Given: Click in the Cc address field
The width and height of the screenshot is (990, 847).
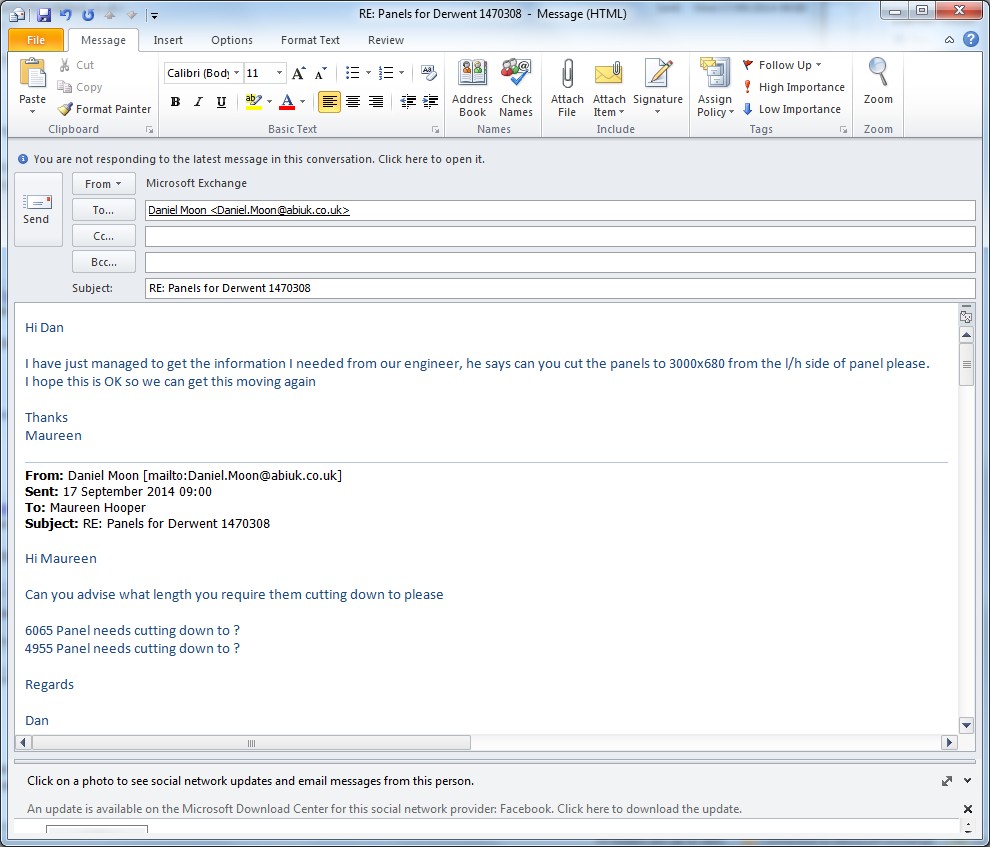Looking at the screenshot, I should pos(560,237).
